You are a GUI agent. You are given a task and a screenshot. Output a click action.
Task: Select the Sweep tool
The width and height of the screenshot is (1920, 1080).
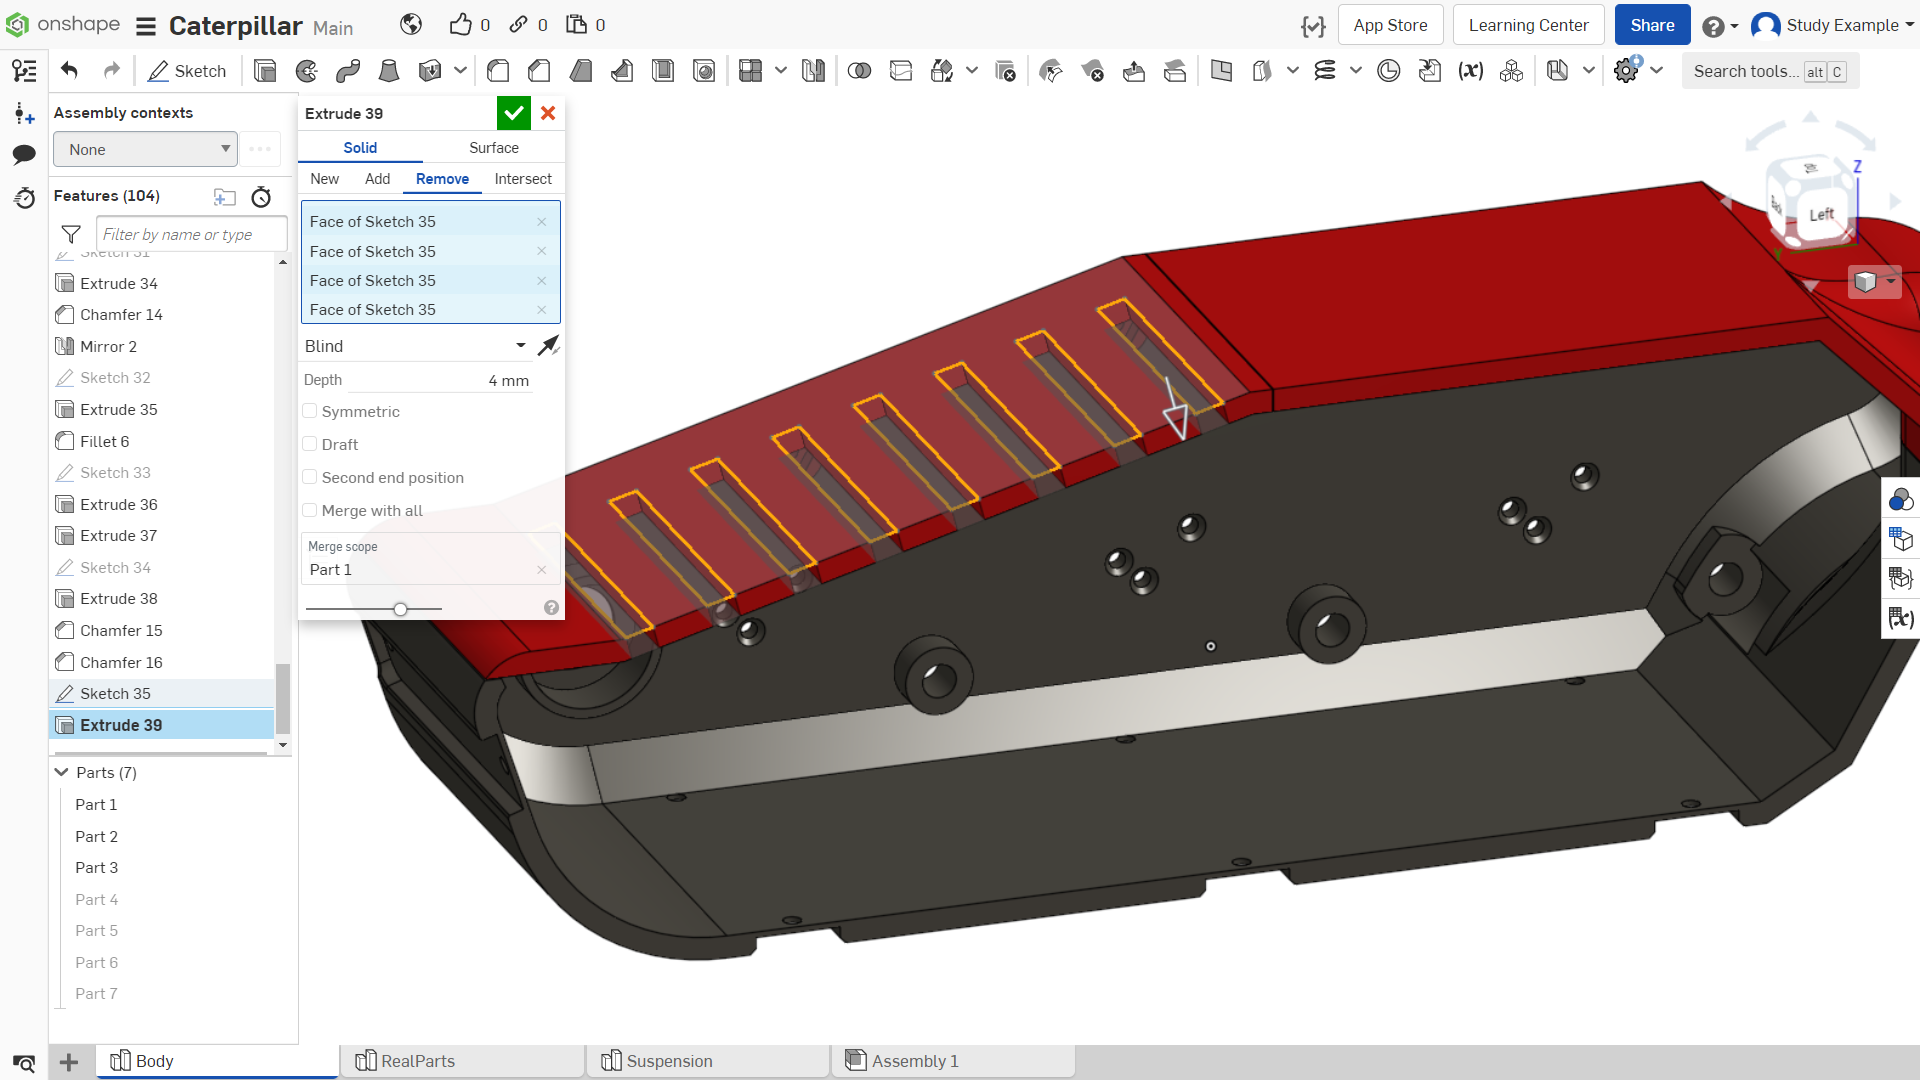(348, 71)
